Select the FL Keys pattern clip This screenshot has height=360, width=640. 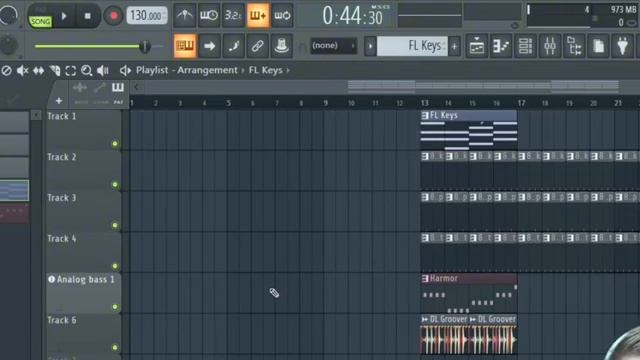pos(469,130)
